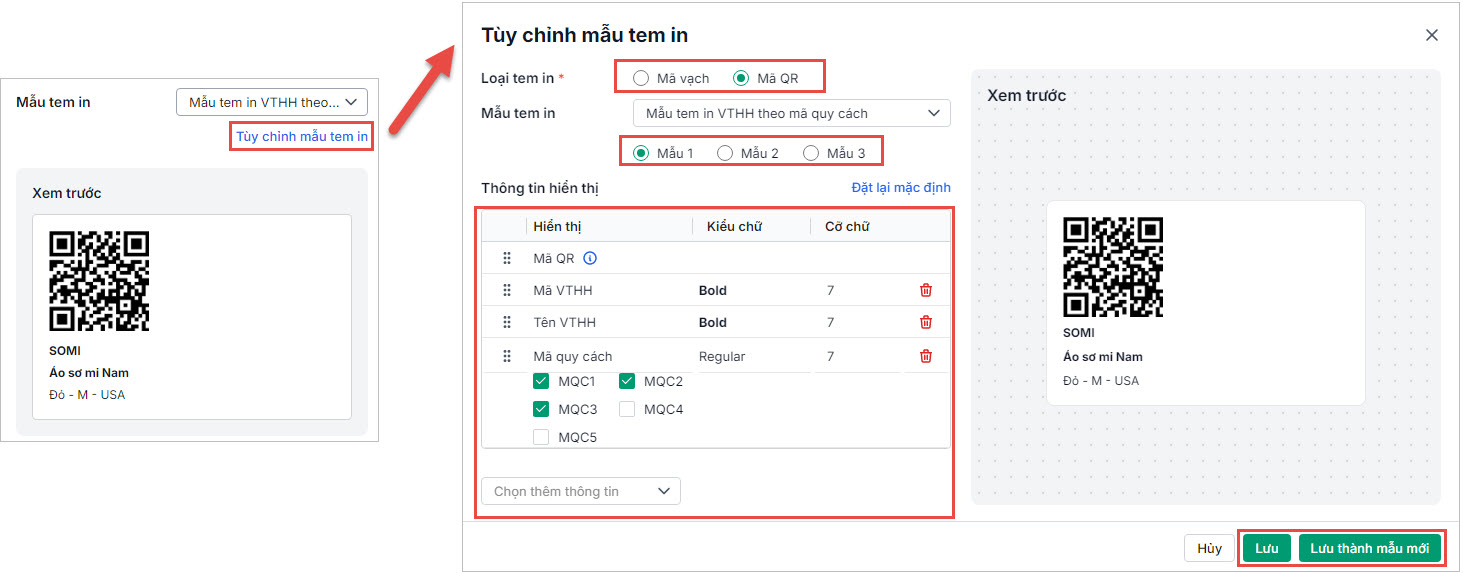Uncheck the MQC2 checkbox

point(627,381)
